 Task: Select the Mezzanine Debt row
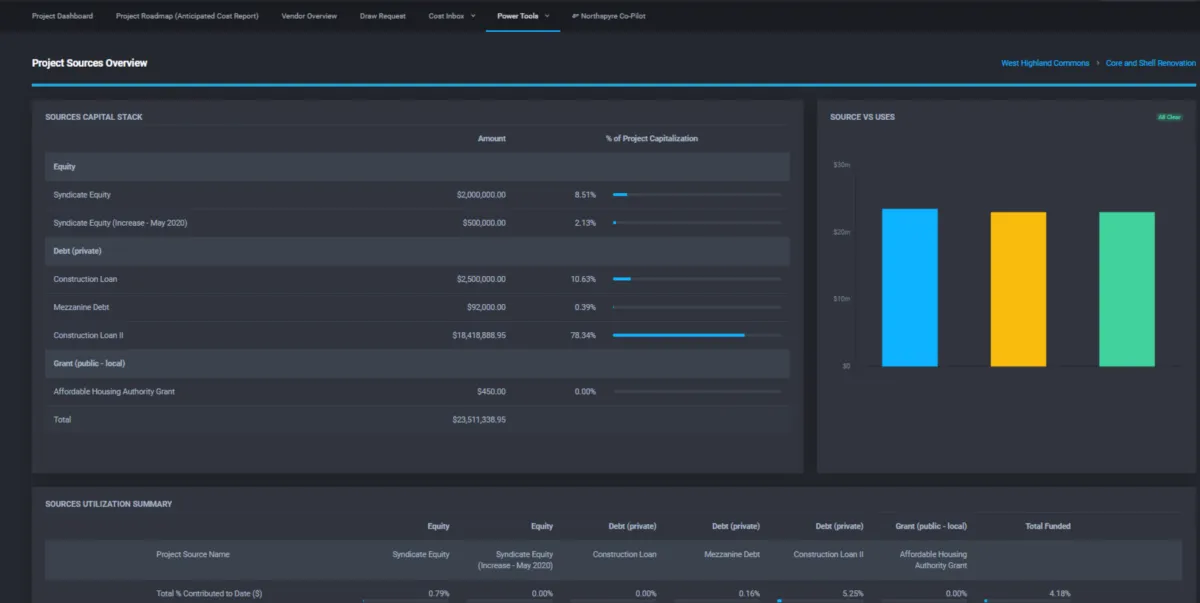[x=82, y=307]
